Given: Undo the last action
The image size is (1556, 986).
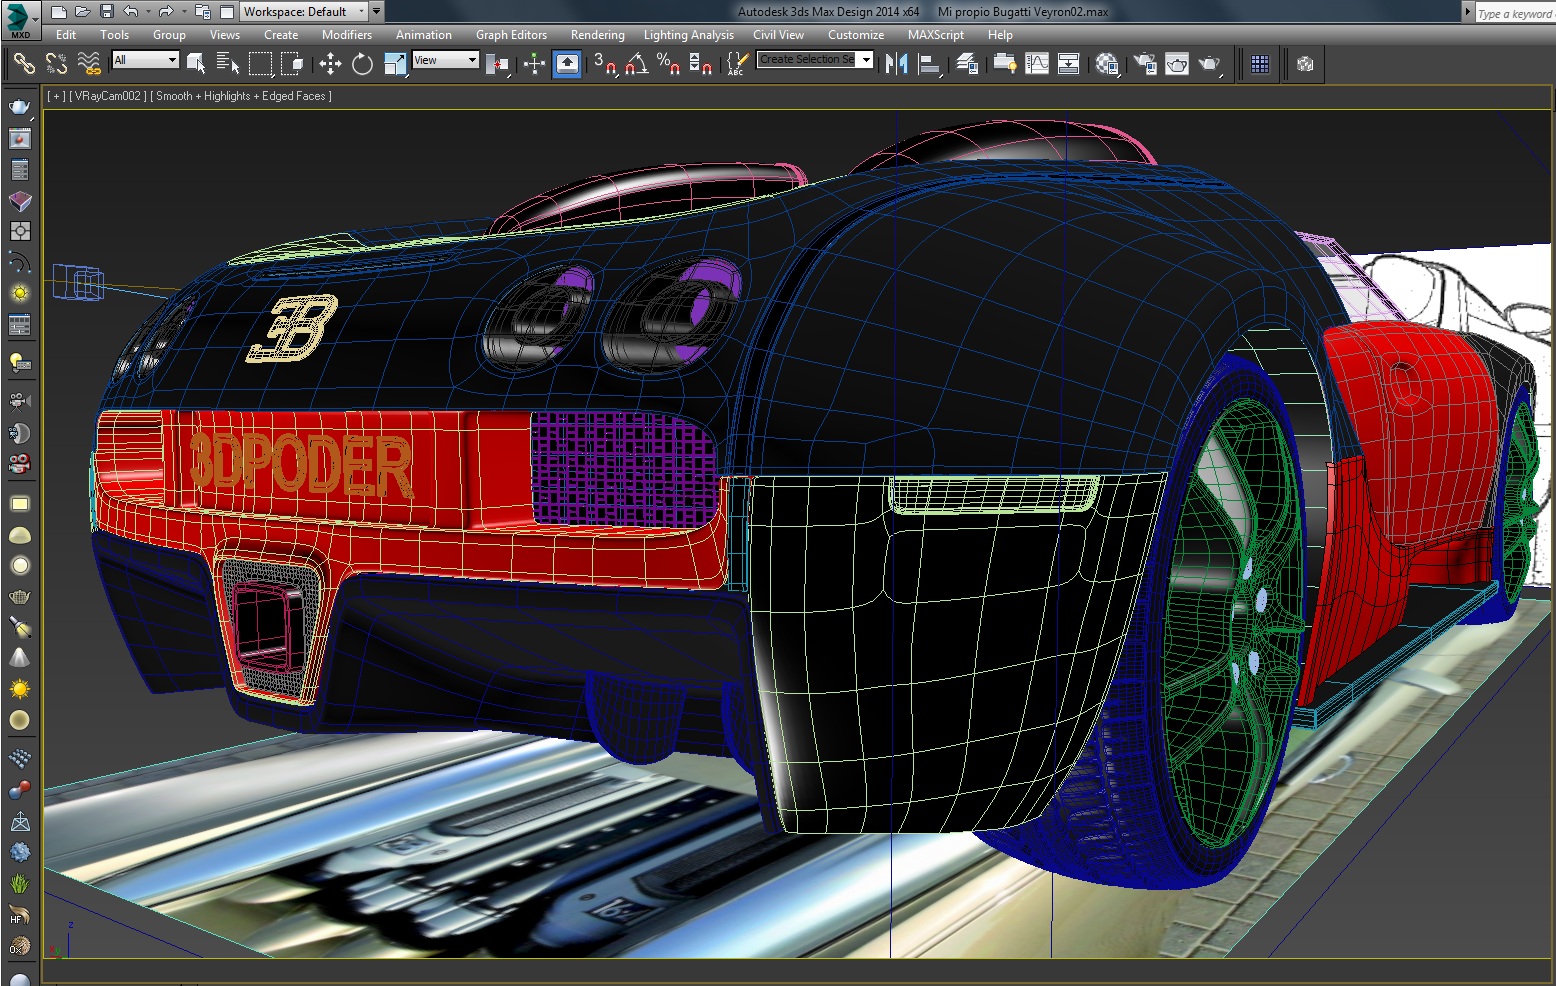Looking at the screenshot, I should 130,12.
